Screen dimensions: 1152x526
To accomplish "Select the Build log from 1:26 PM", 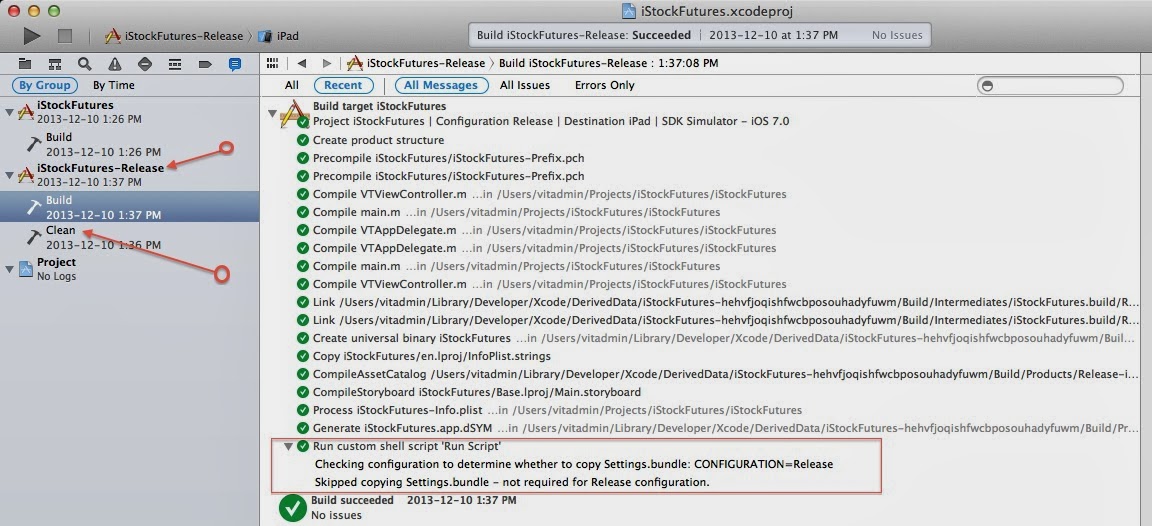I will pos(129,144).
